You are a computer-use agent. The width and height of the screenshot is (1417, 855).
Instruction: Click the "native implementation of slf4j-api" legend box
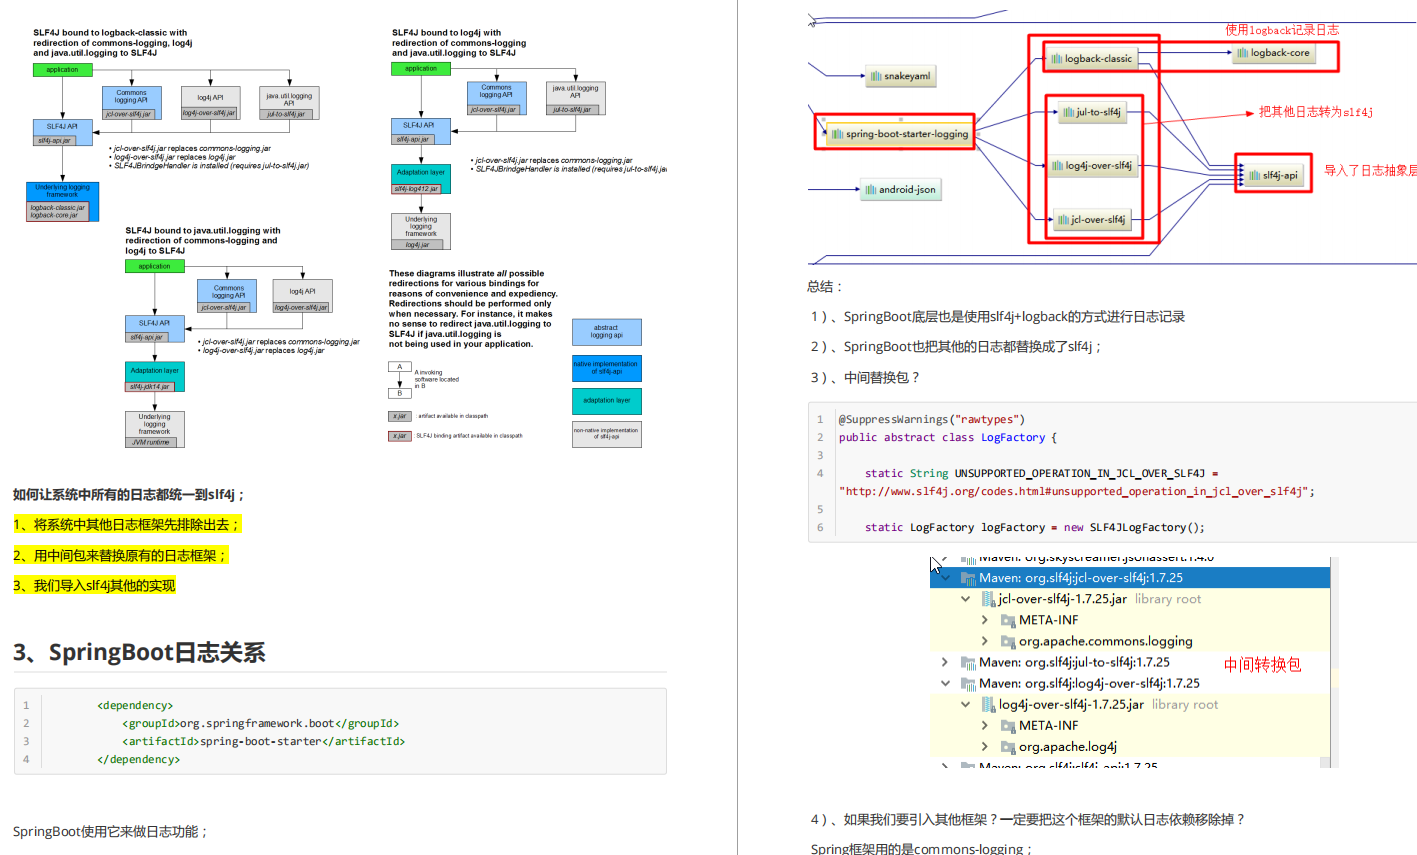(x=606, y=368)
